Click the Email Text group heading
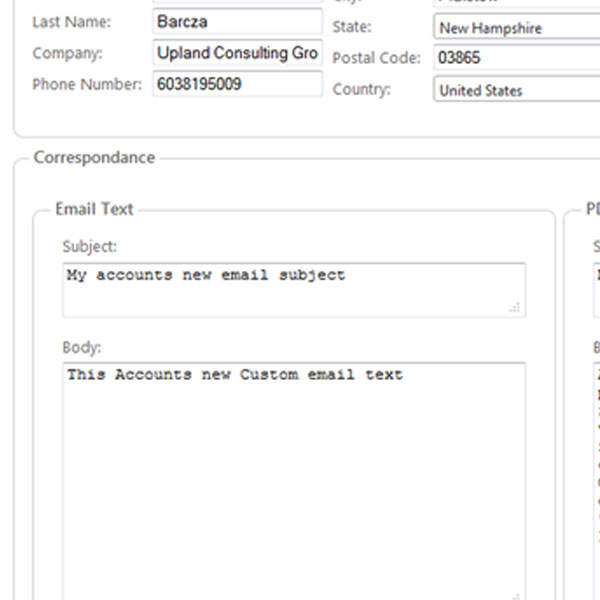Screen dimensions: 600x600 point(94,209)
